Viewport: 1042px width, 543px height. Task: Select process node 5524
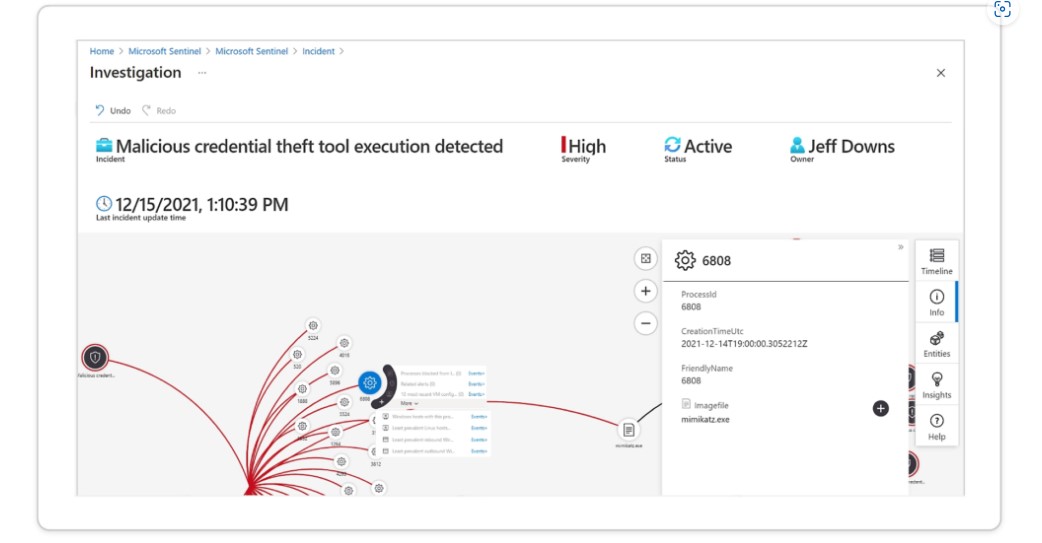coord(344,402)
